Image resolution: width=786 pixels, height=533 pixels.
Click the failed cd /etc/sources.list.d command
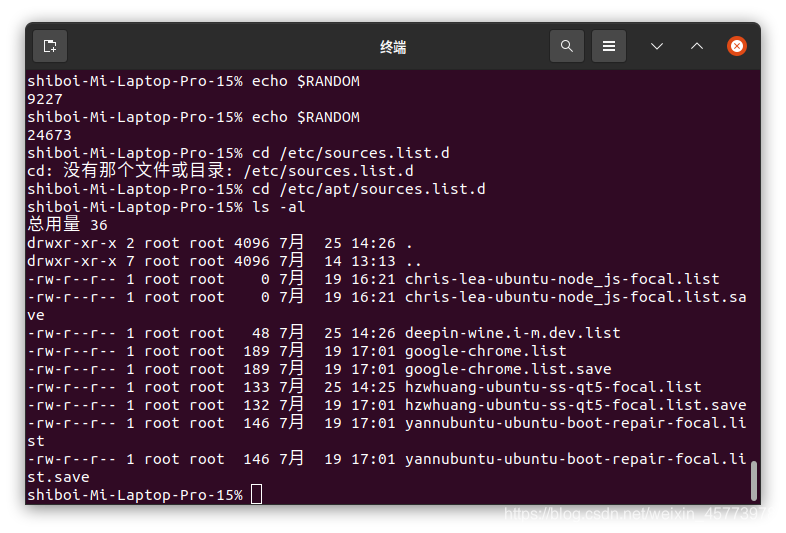coord(350,153)
